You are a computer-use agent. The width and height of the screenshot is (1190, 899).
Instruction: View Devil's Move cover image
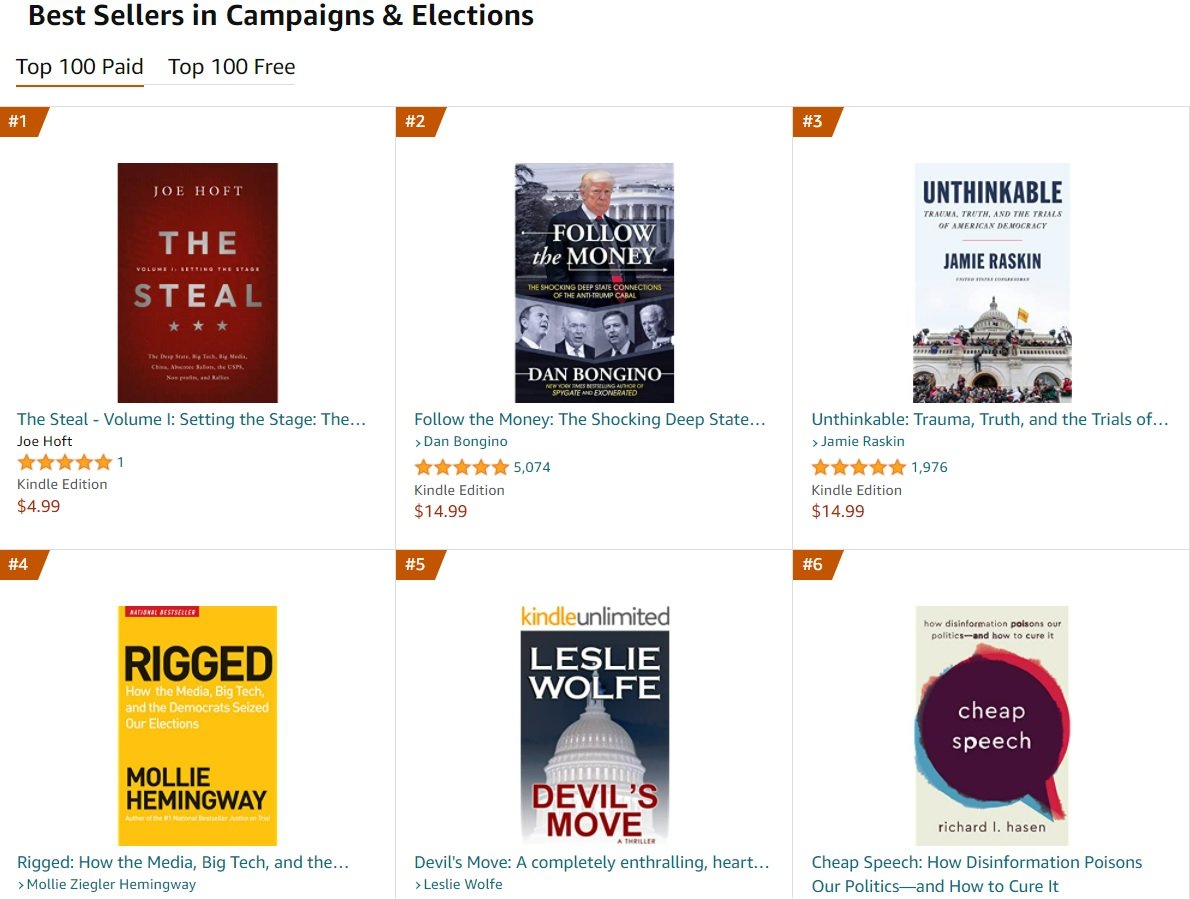(x=594, y=725)
